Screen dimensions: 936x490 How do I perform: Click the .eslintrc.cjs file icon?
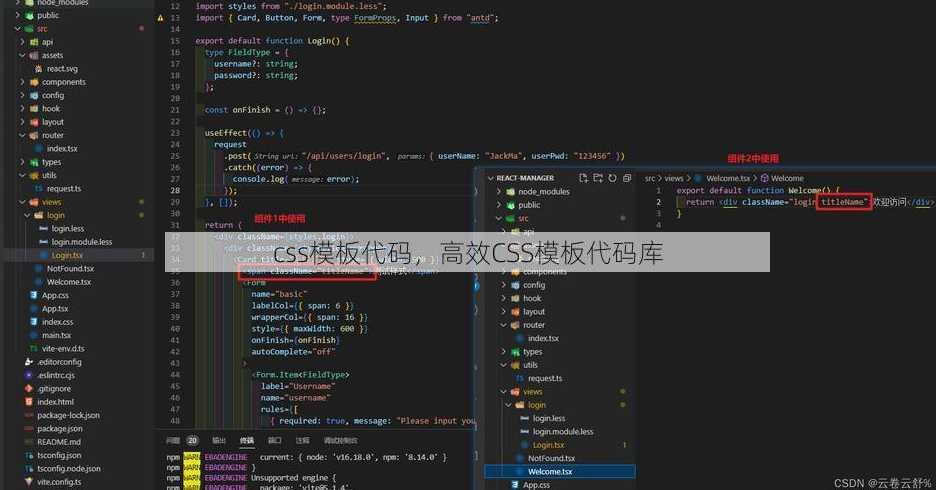tap(29, 375)
